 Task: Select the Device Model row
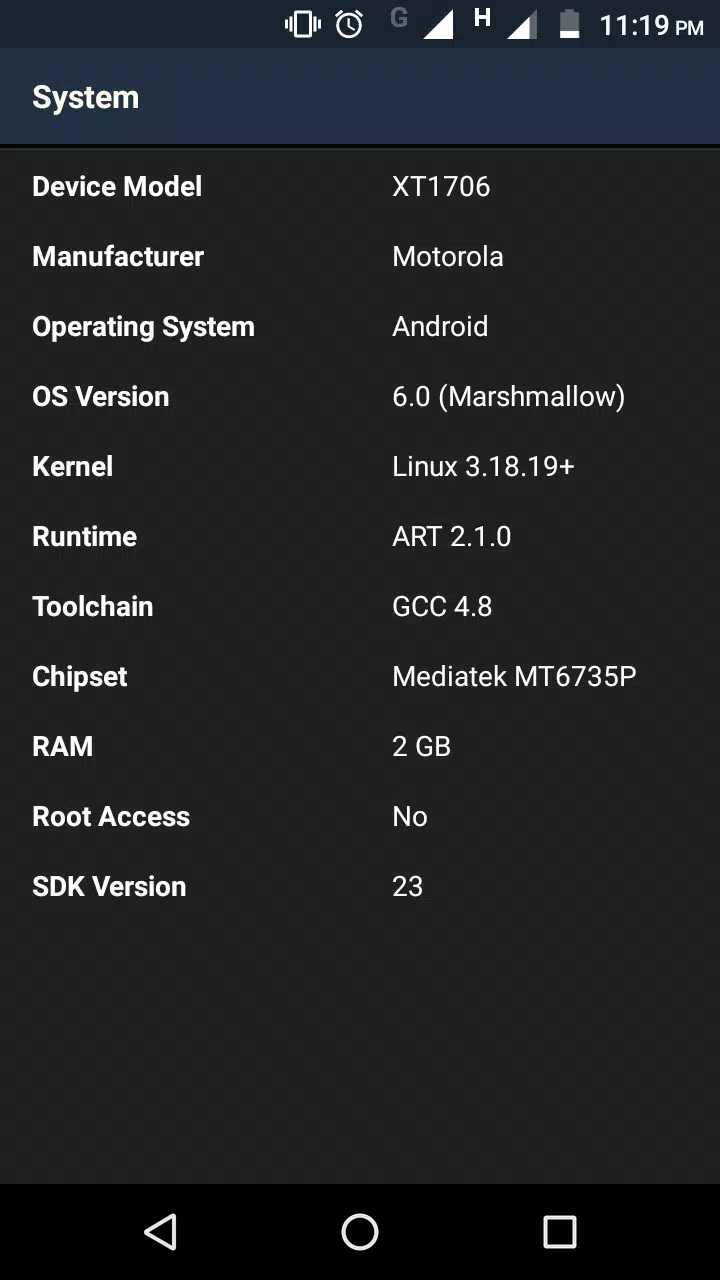[x=360, y=186]
